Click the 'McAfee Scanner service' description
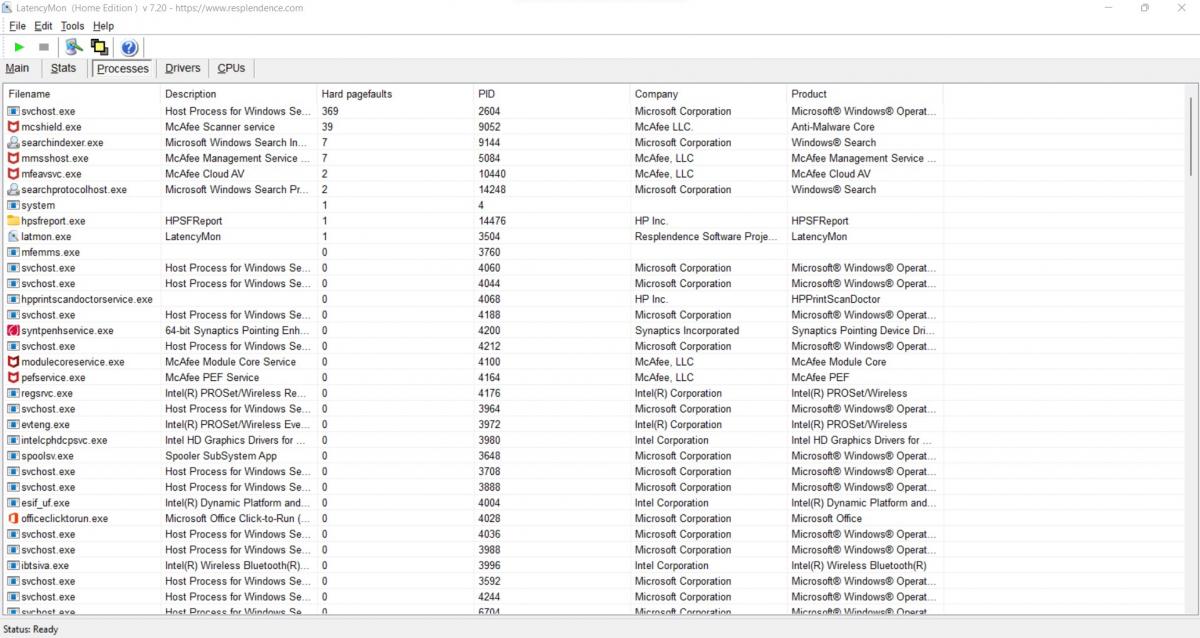The image size is (1200, 638). [x=220, y=127]
